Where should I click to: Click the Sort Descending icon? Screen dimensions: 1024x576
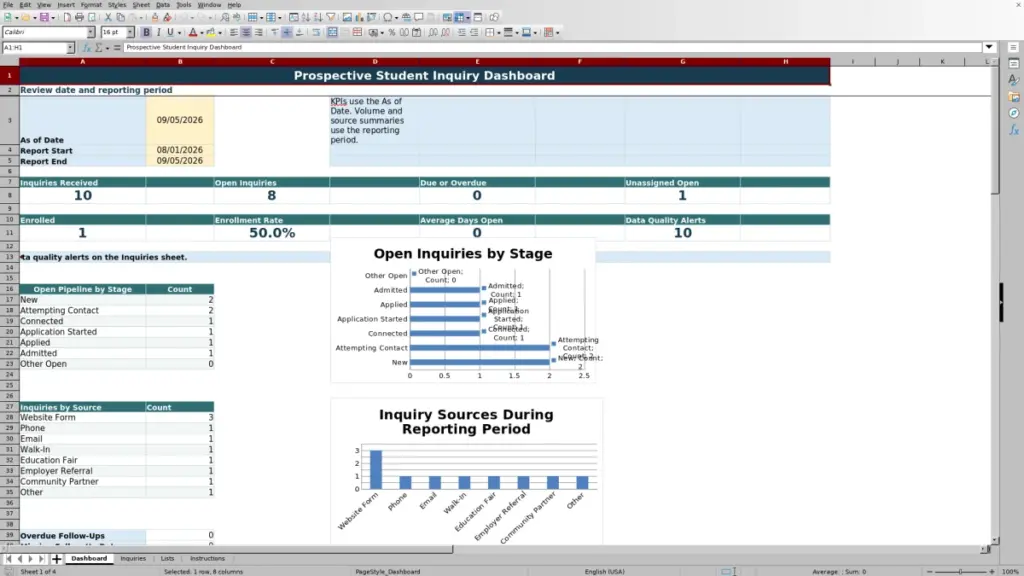317,17
